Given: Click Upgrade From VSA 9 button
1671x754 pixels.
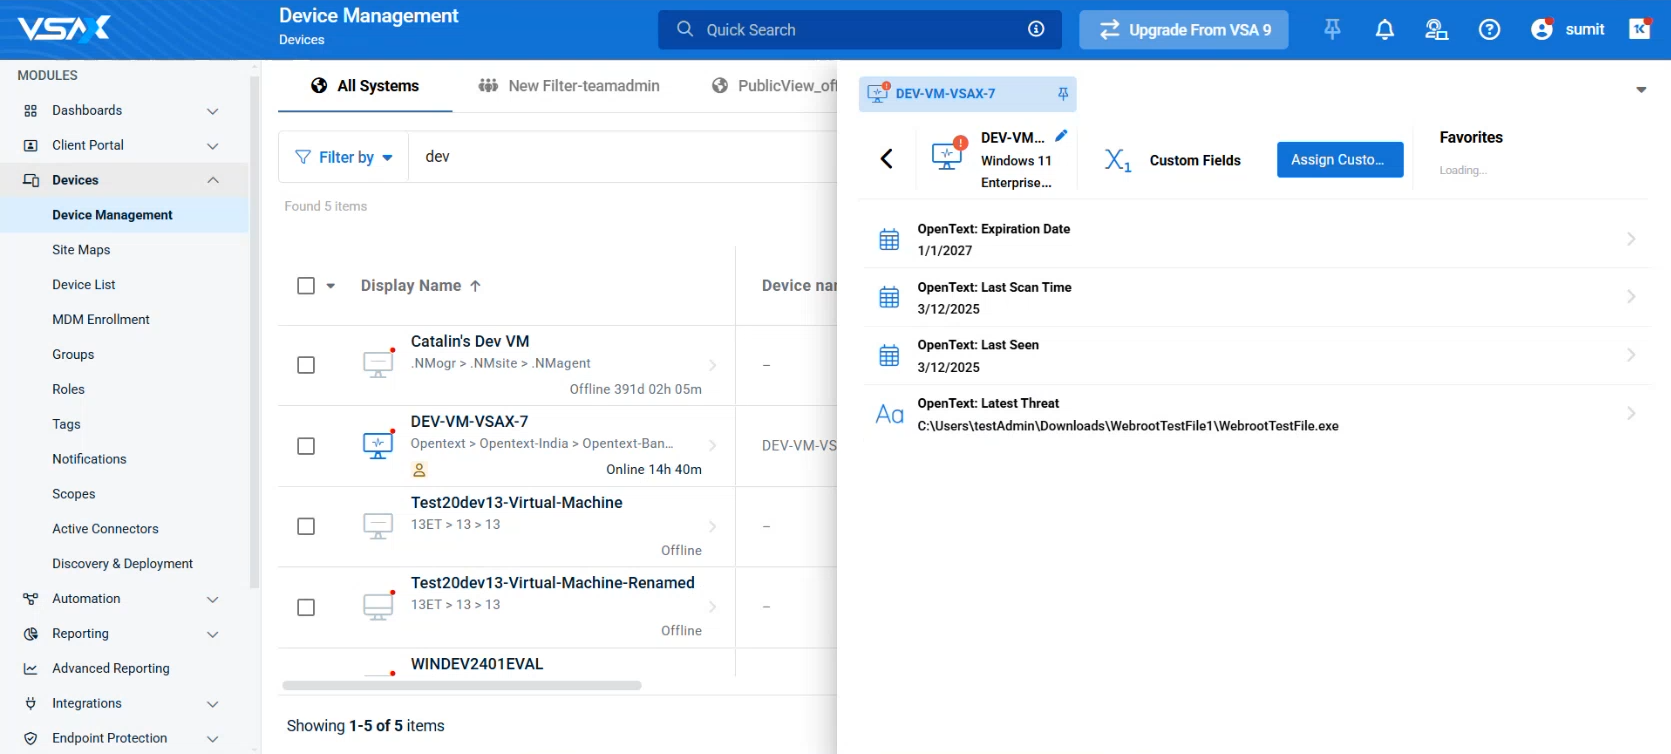Looking at the screenshot, I should coord(1184,30).
